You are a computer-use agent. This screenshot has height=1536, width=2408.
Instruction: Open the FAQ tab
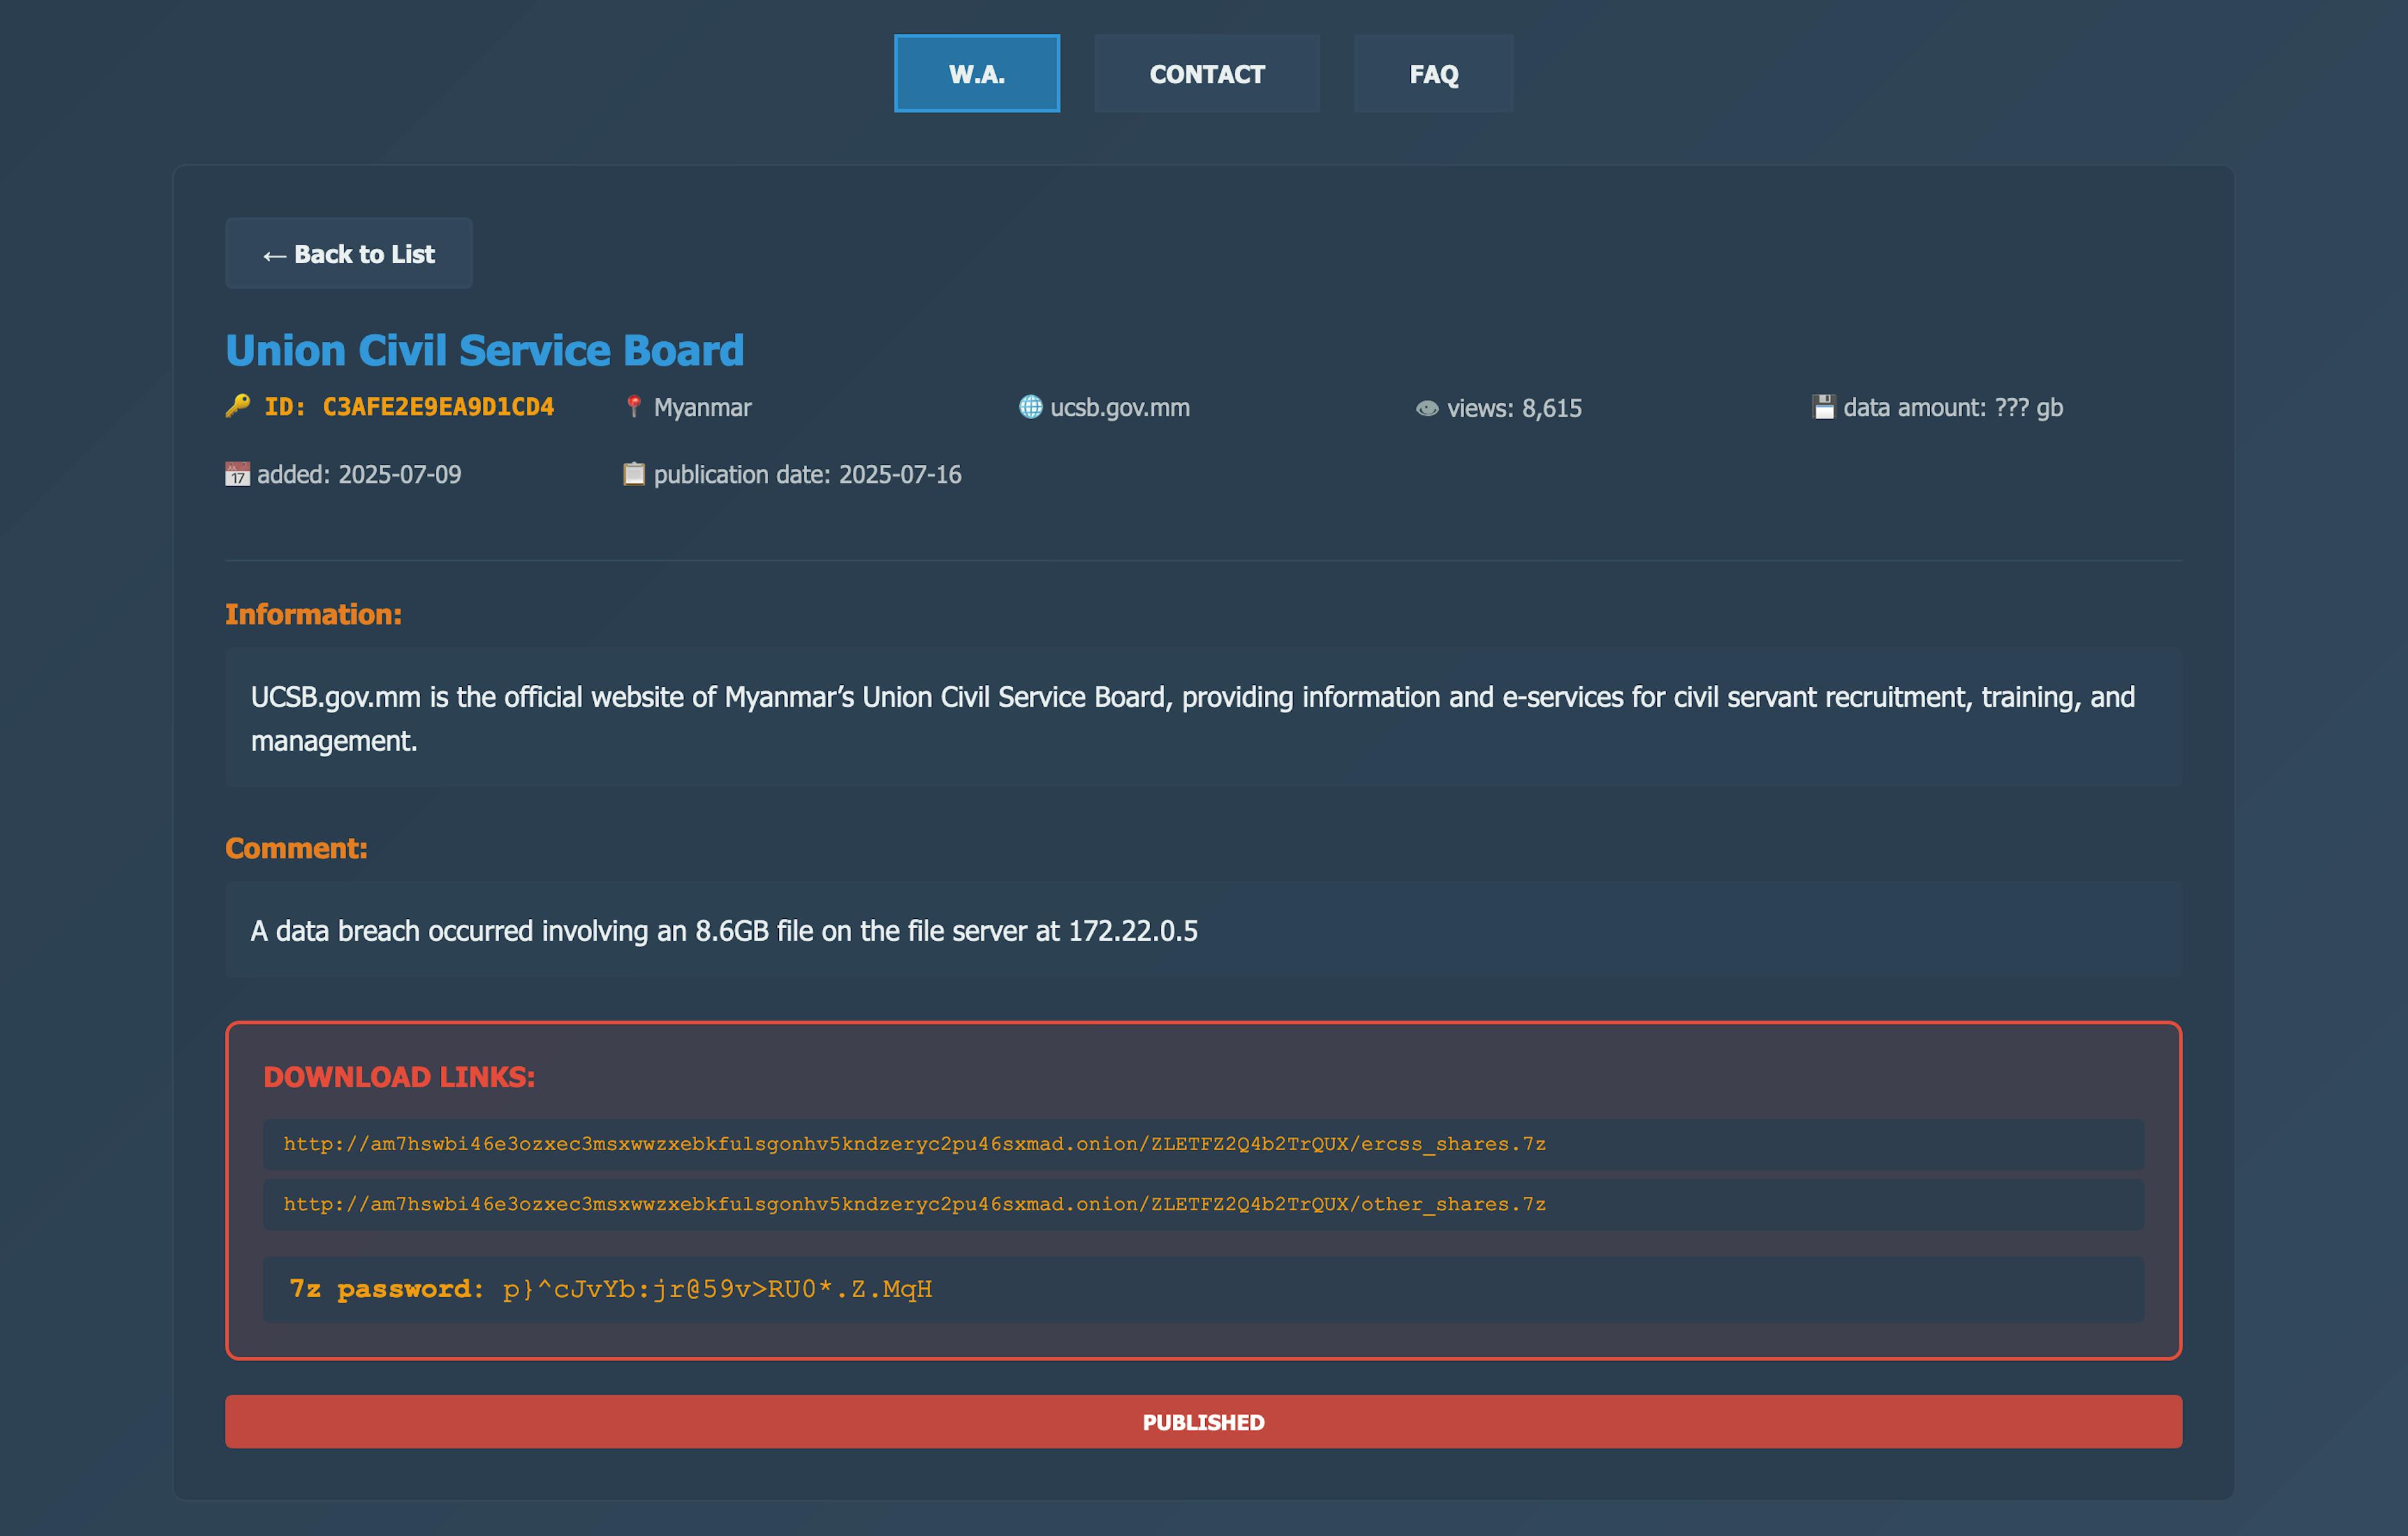[x=1433, y=73]
